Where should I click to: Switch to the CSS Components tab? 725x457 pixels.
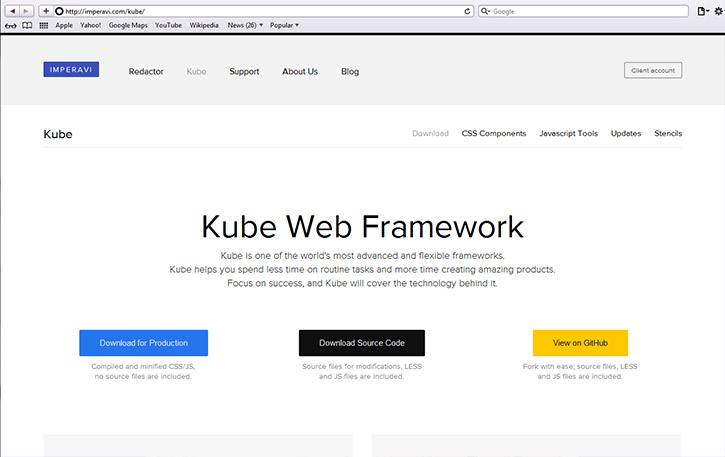point(494,133)
